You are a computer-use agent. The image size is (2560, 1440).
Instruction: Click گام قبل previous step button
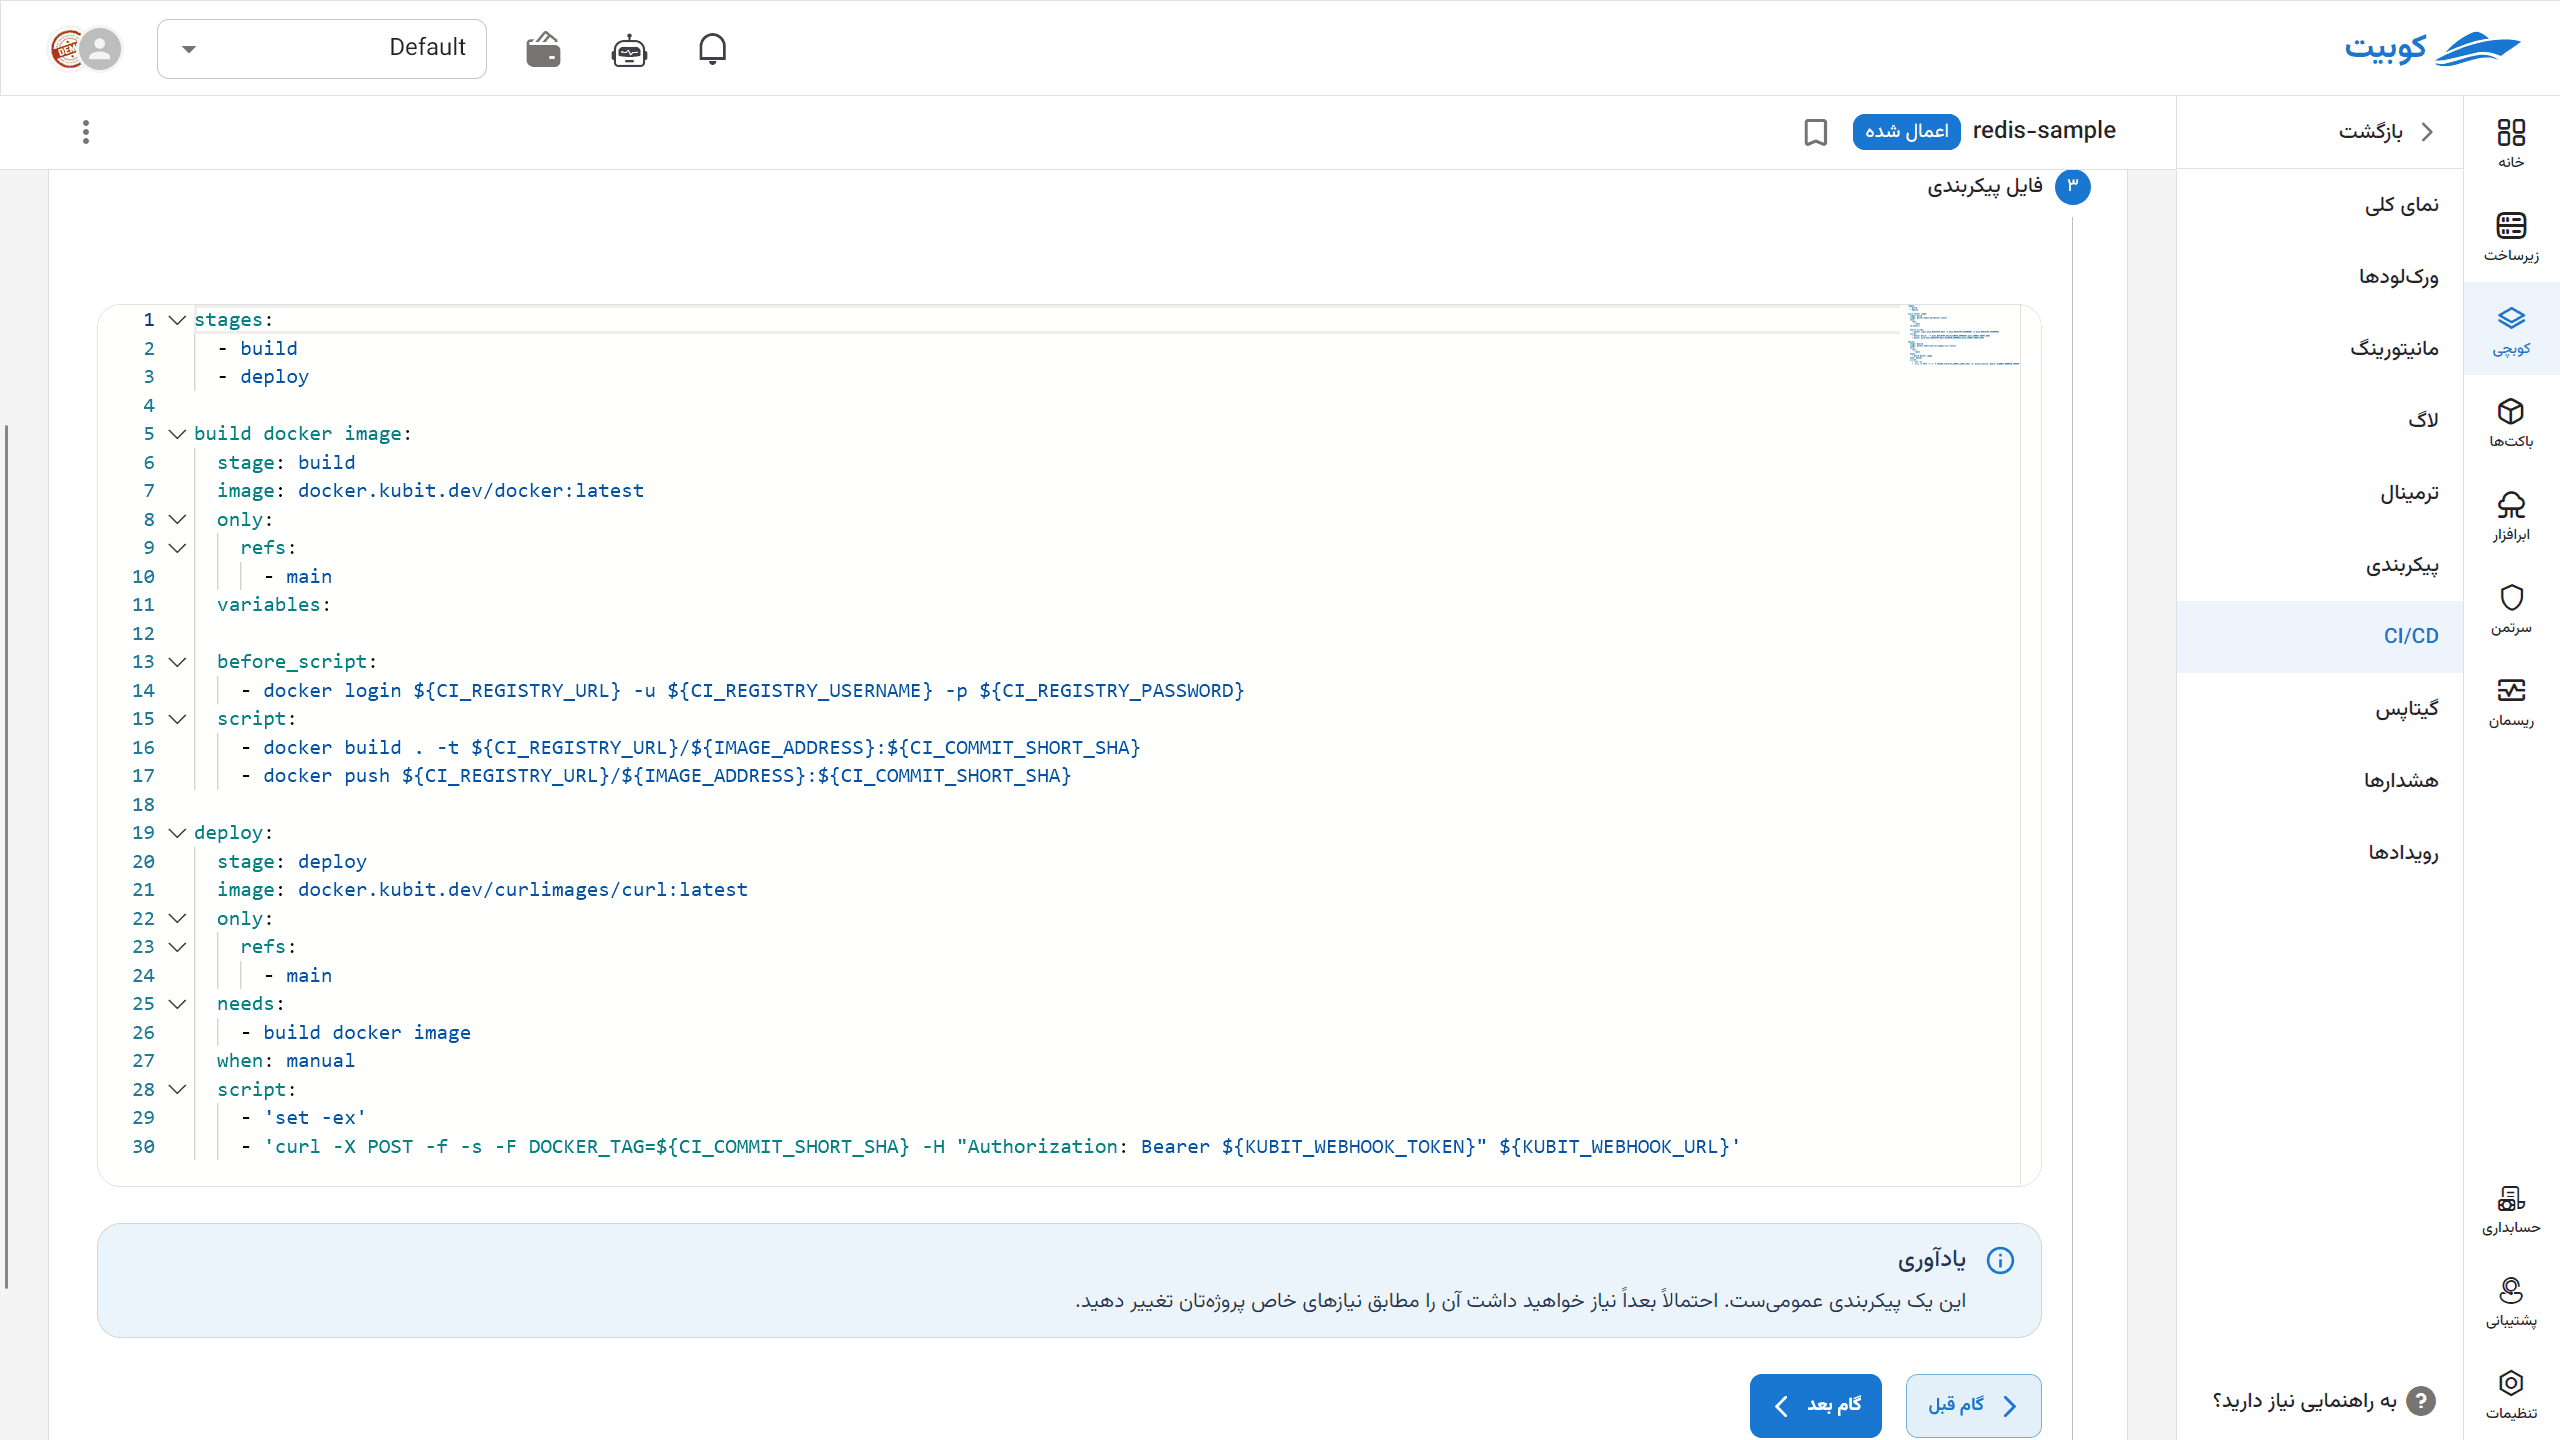pyautogui.click(x=1973, y=1405)
